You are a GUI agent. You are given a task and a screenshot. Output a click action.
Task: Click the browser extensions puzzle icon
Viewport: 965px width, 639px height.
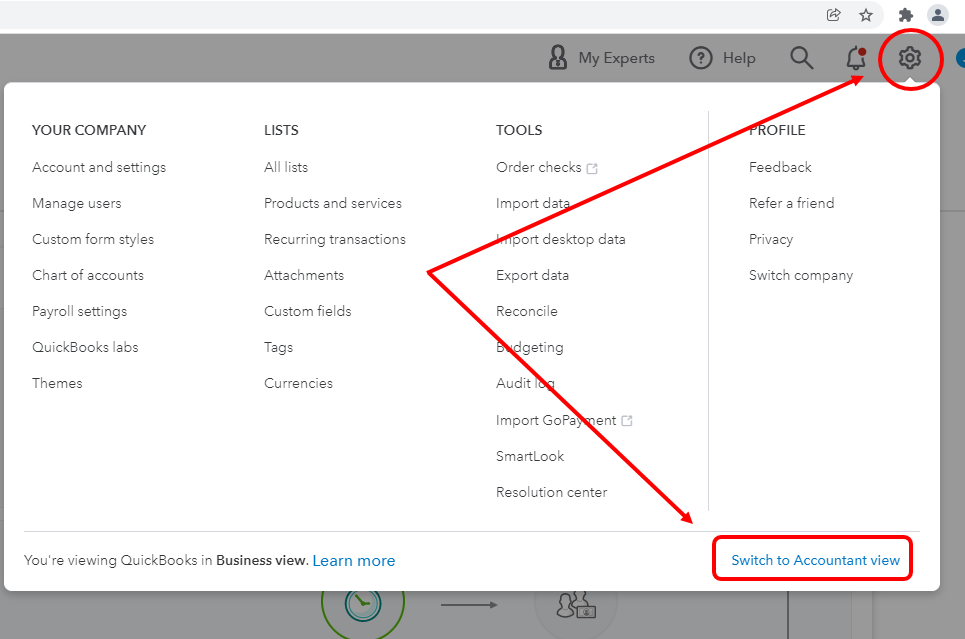[906, 15]
